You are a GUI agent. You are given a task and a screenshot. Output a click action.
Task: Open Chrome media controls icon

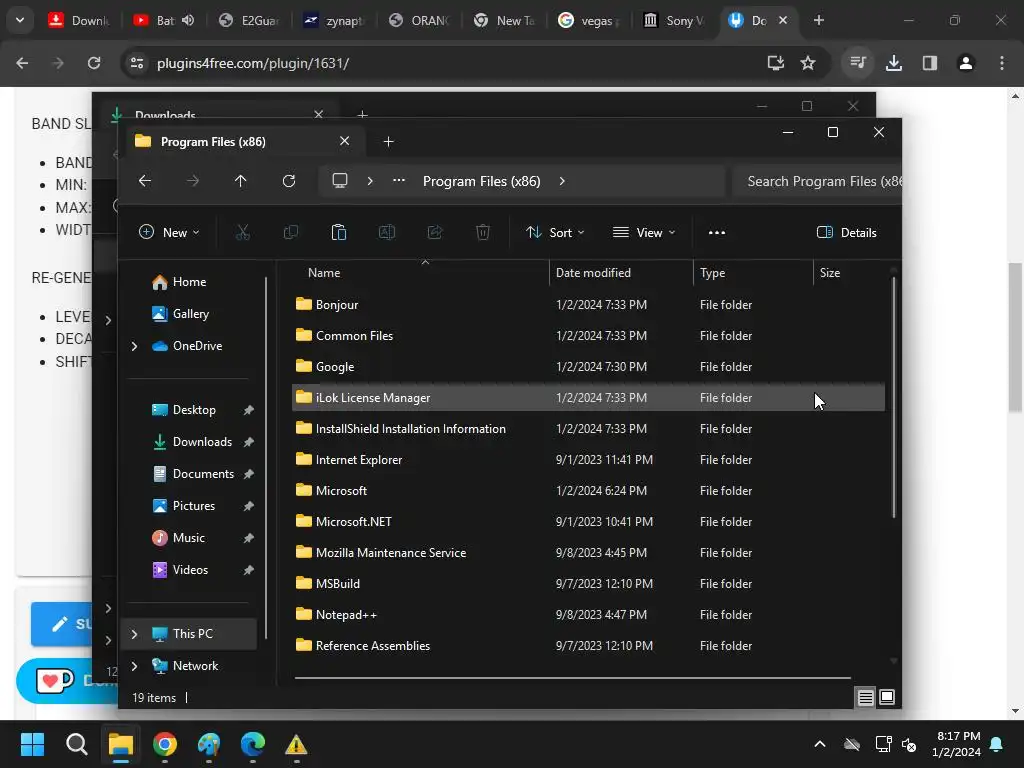pyautogui.click(x=858, y=63)
